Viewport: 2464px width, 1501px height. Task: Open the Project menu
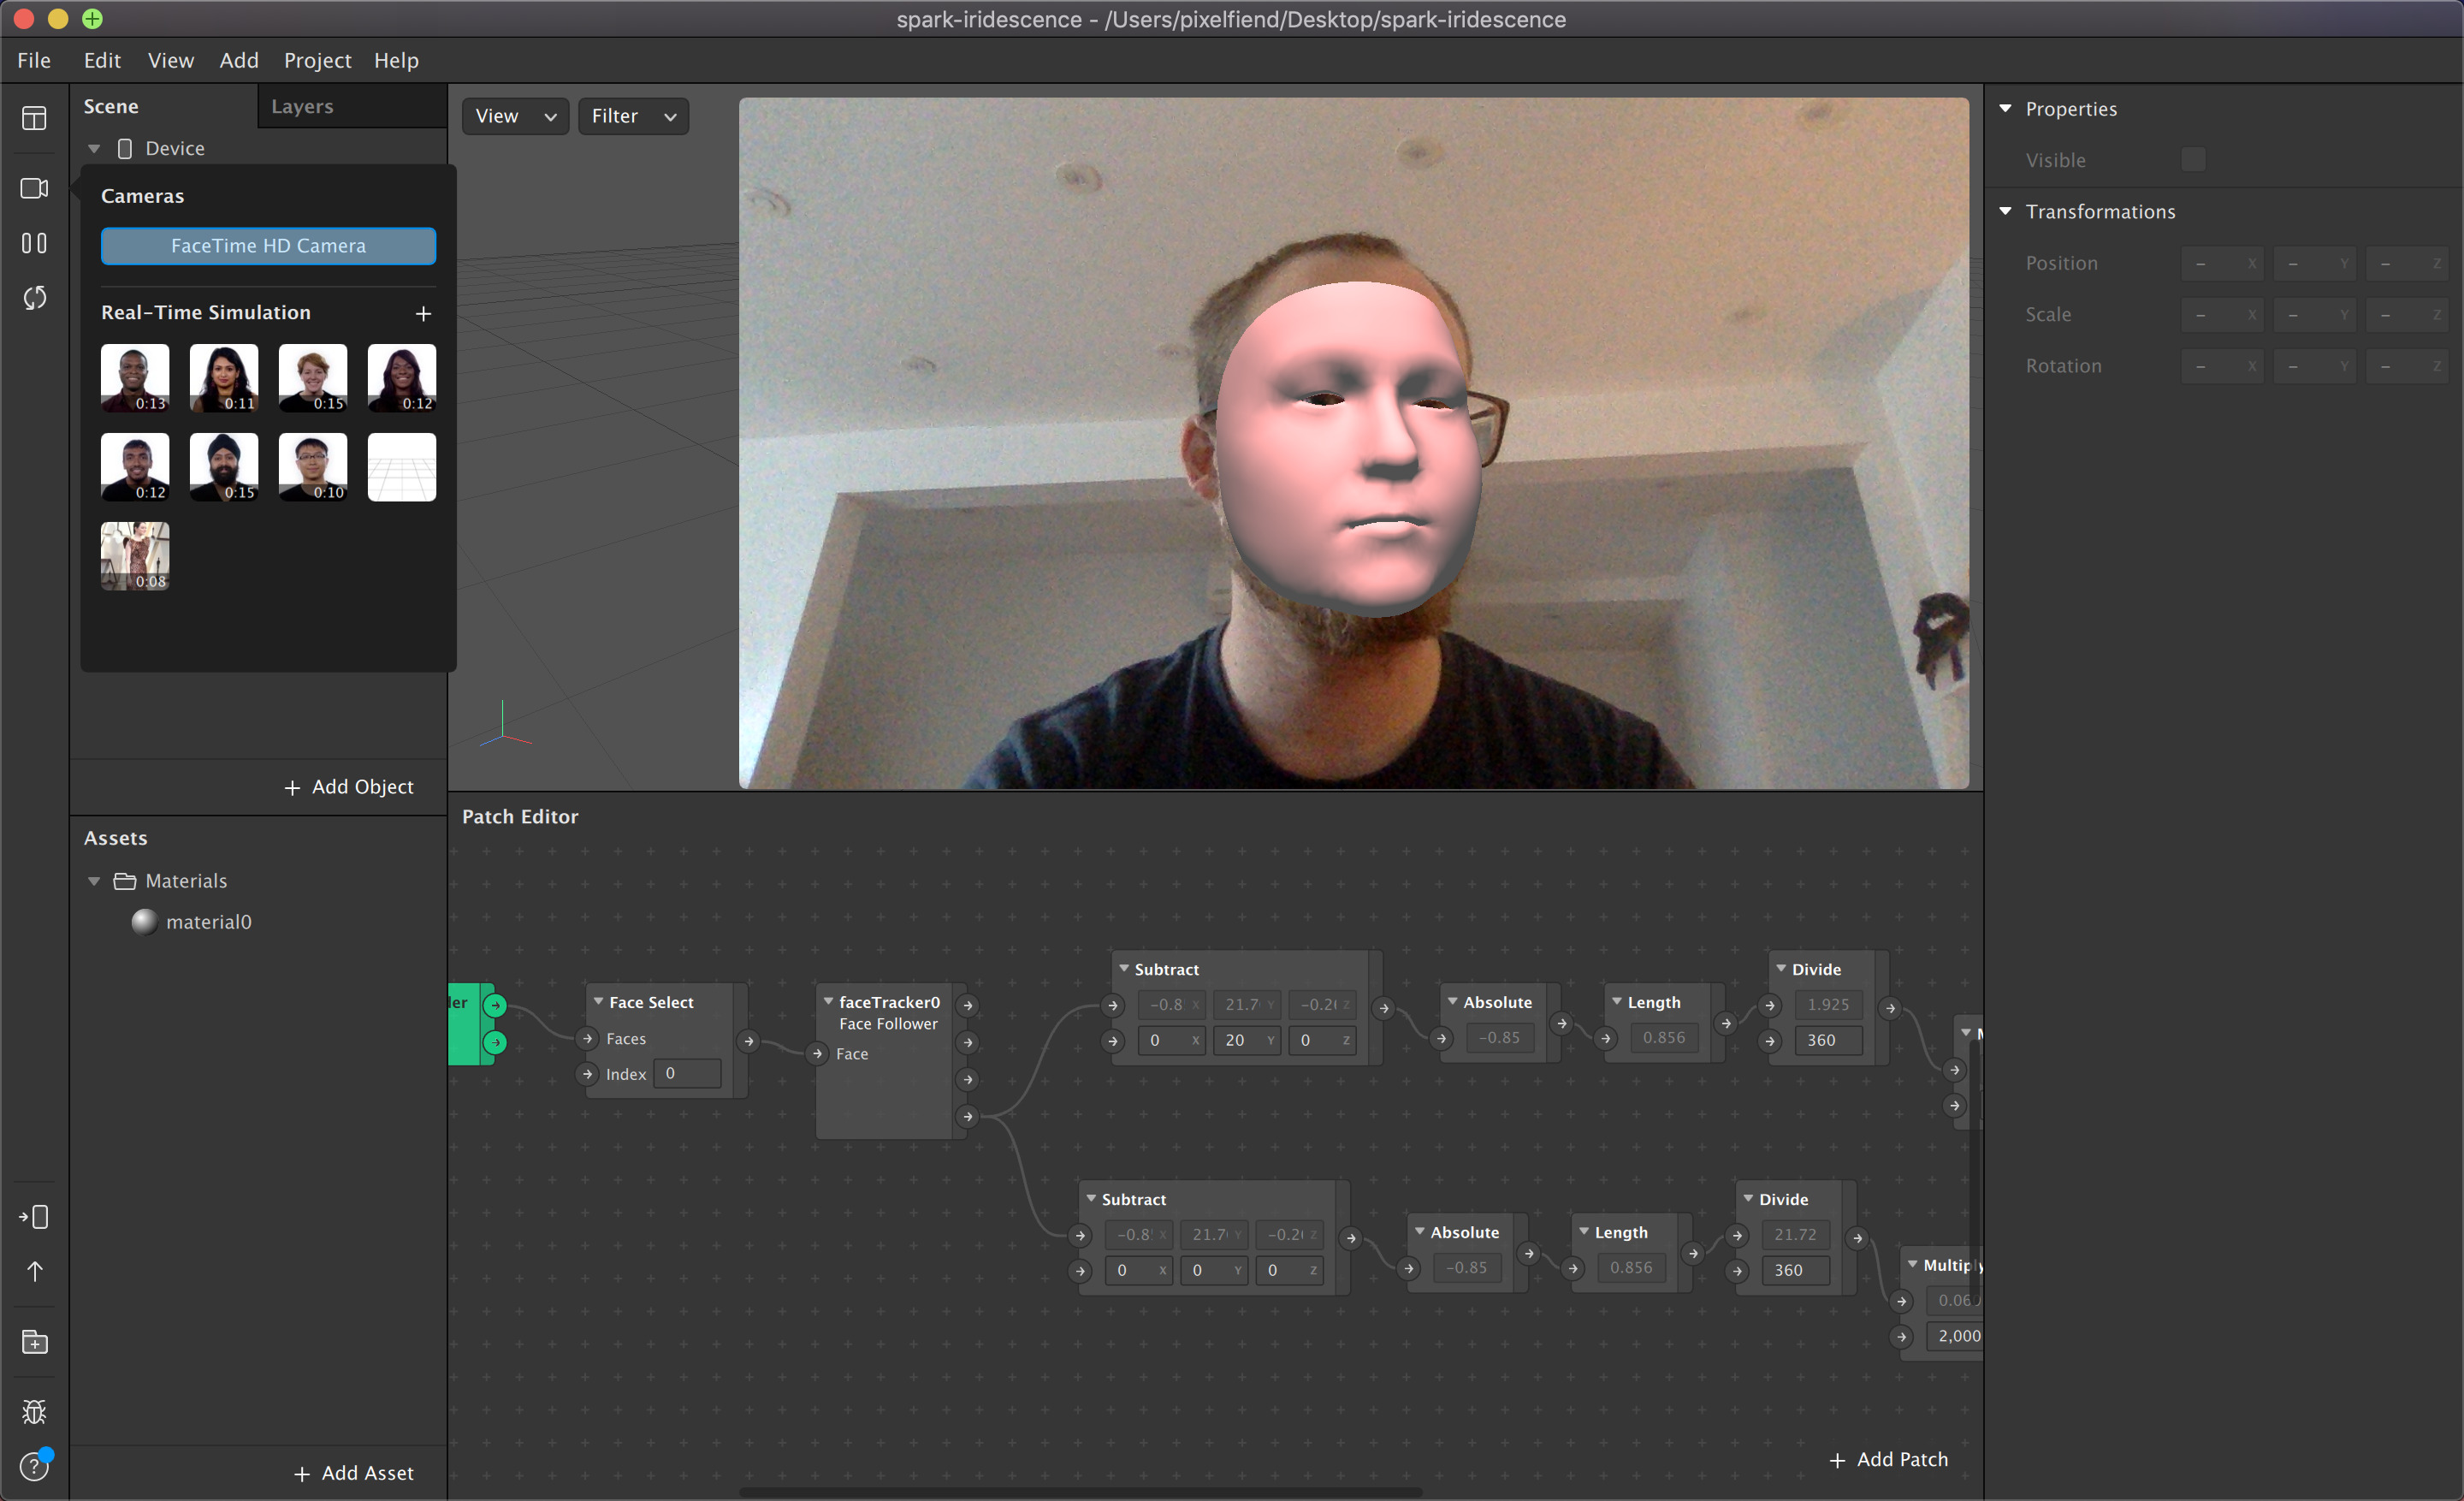point(317,60)
